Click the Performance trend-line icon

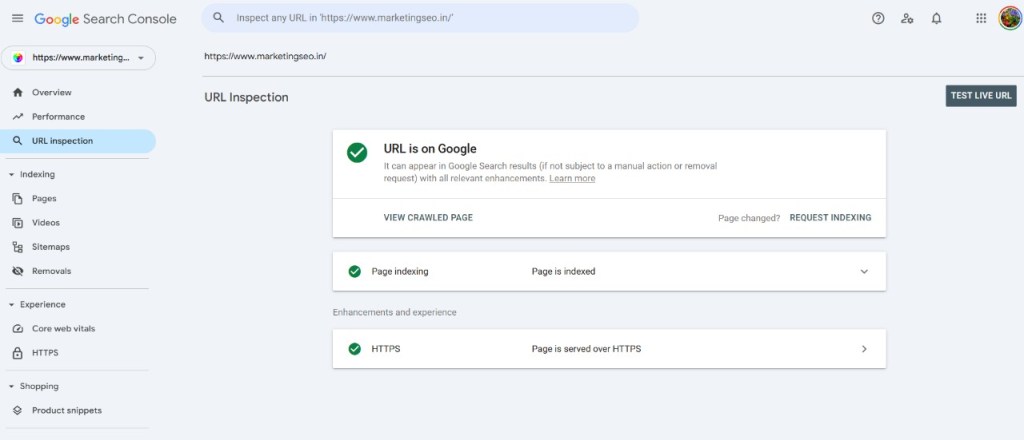(x=18, y=117)
